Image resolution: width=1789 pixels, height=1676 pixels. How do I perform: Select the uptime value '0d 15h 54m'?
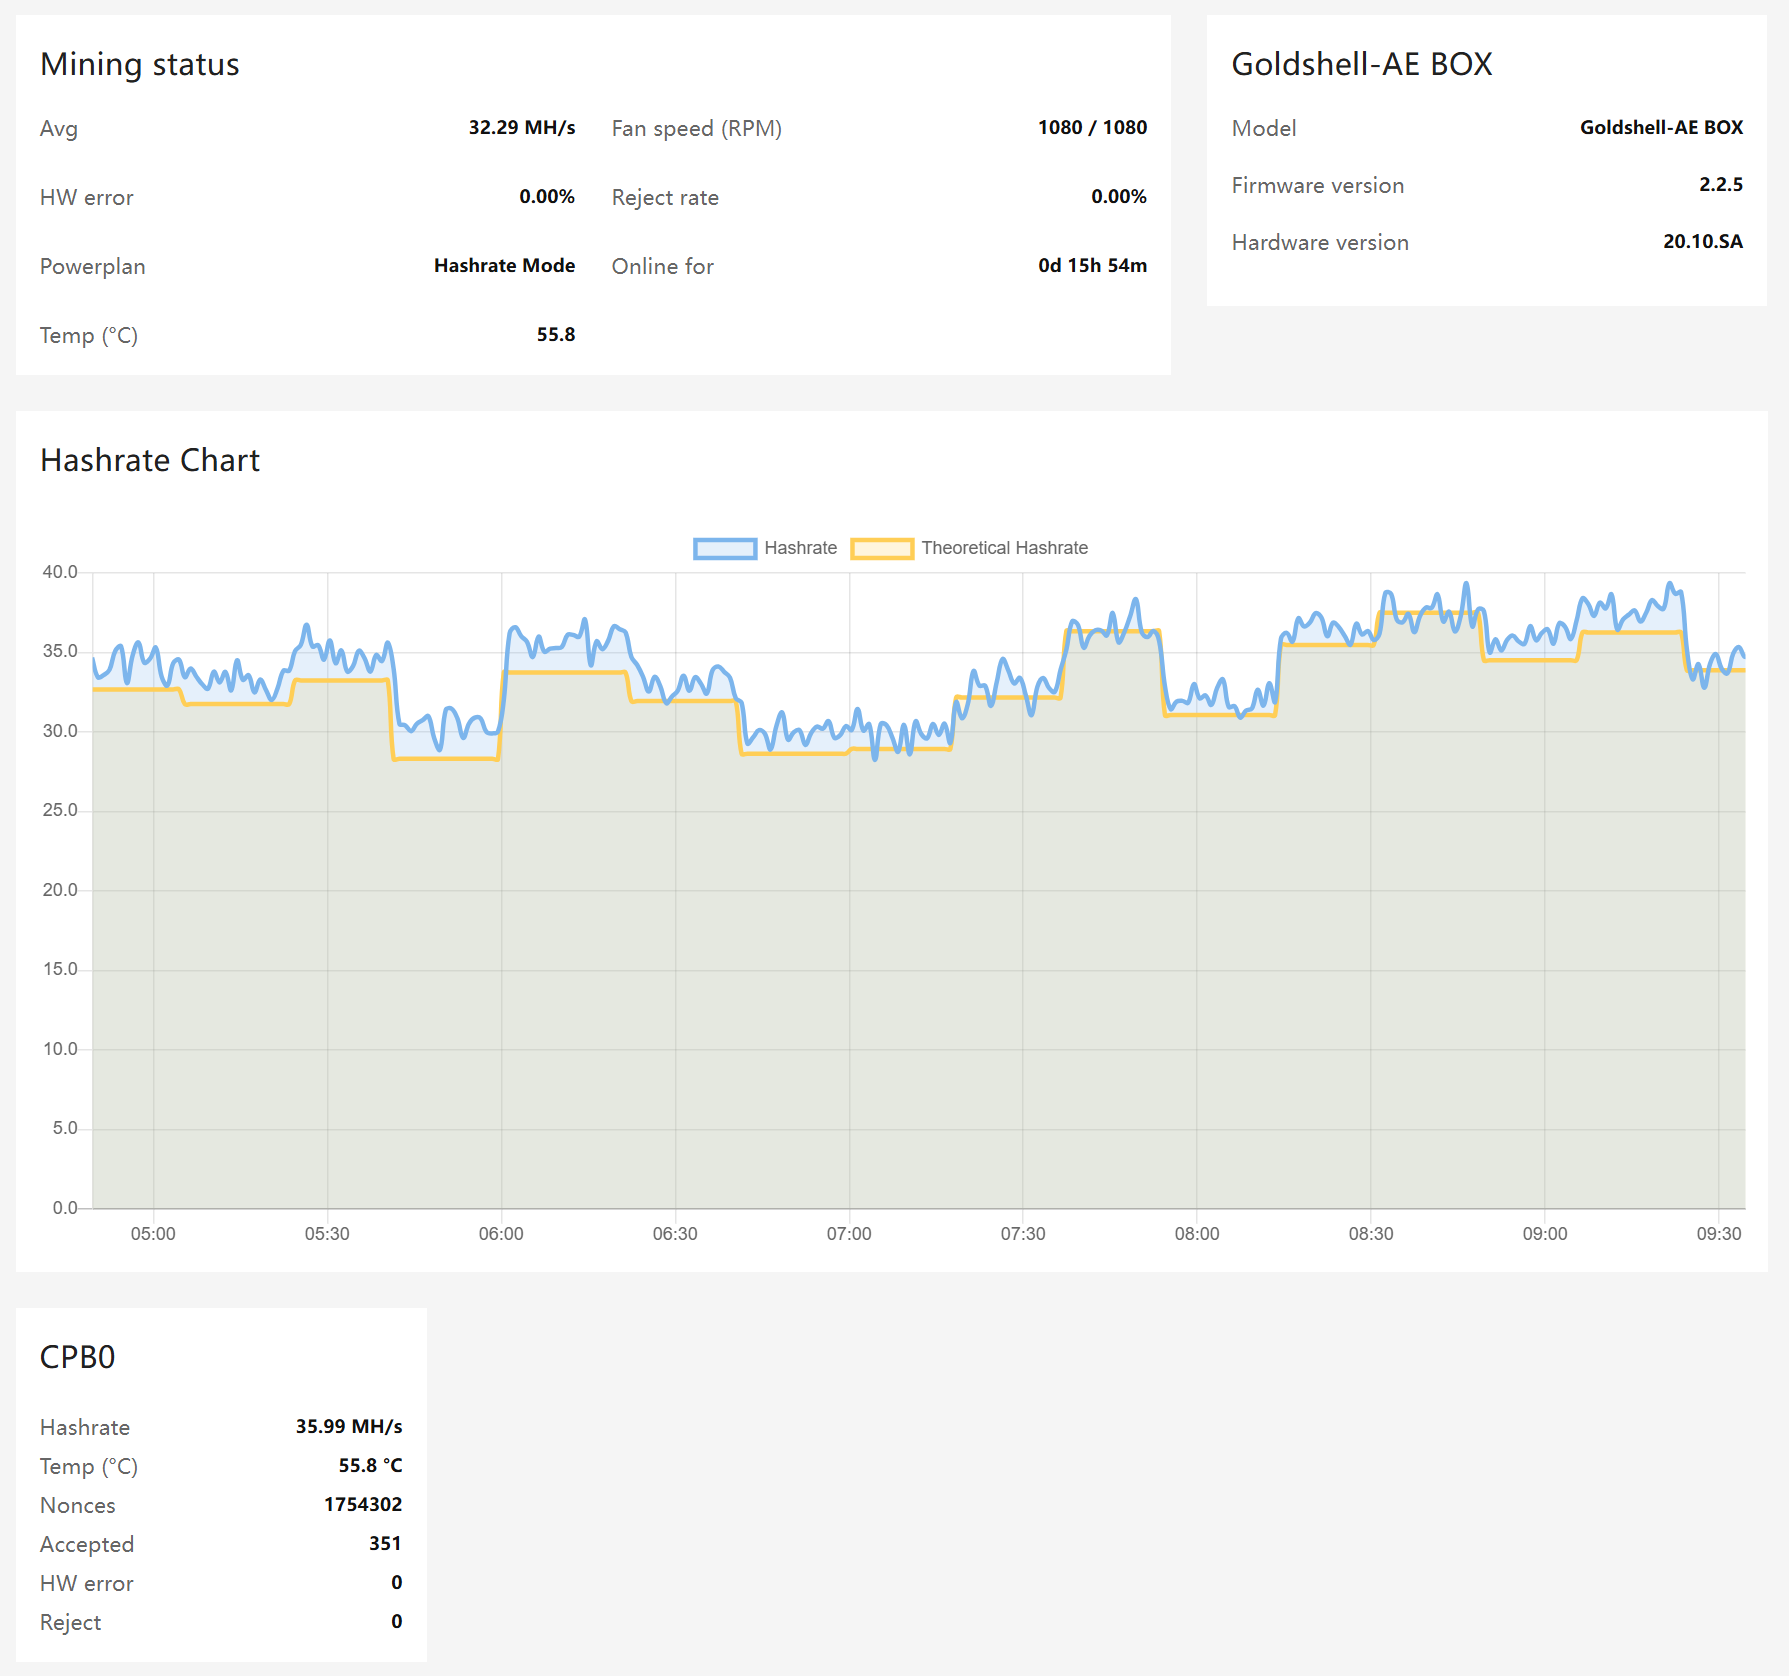tap(1092, 266)
